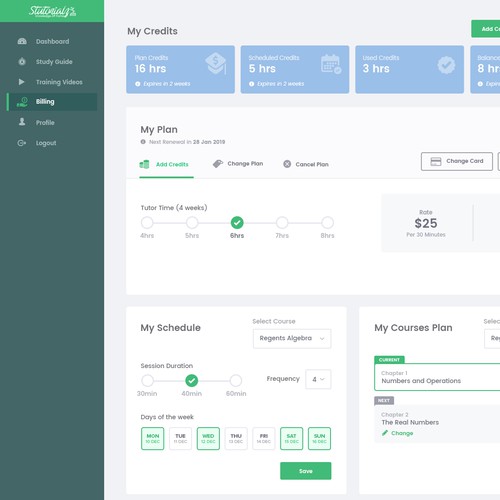Screen dimensions: 500x500
Task: Open Profile menu item
Action: coord(45,122)
